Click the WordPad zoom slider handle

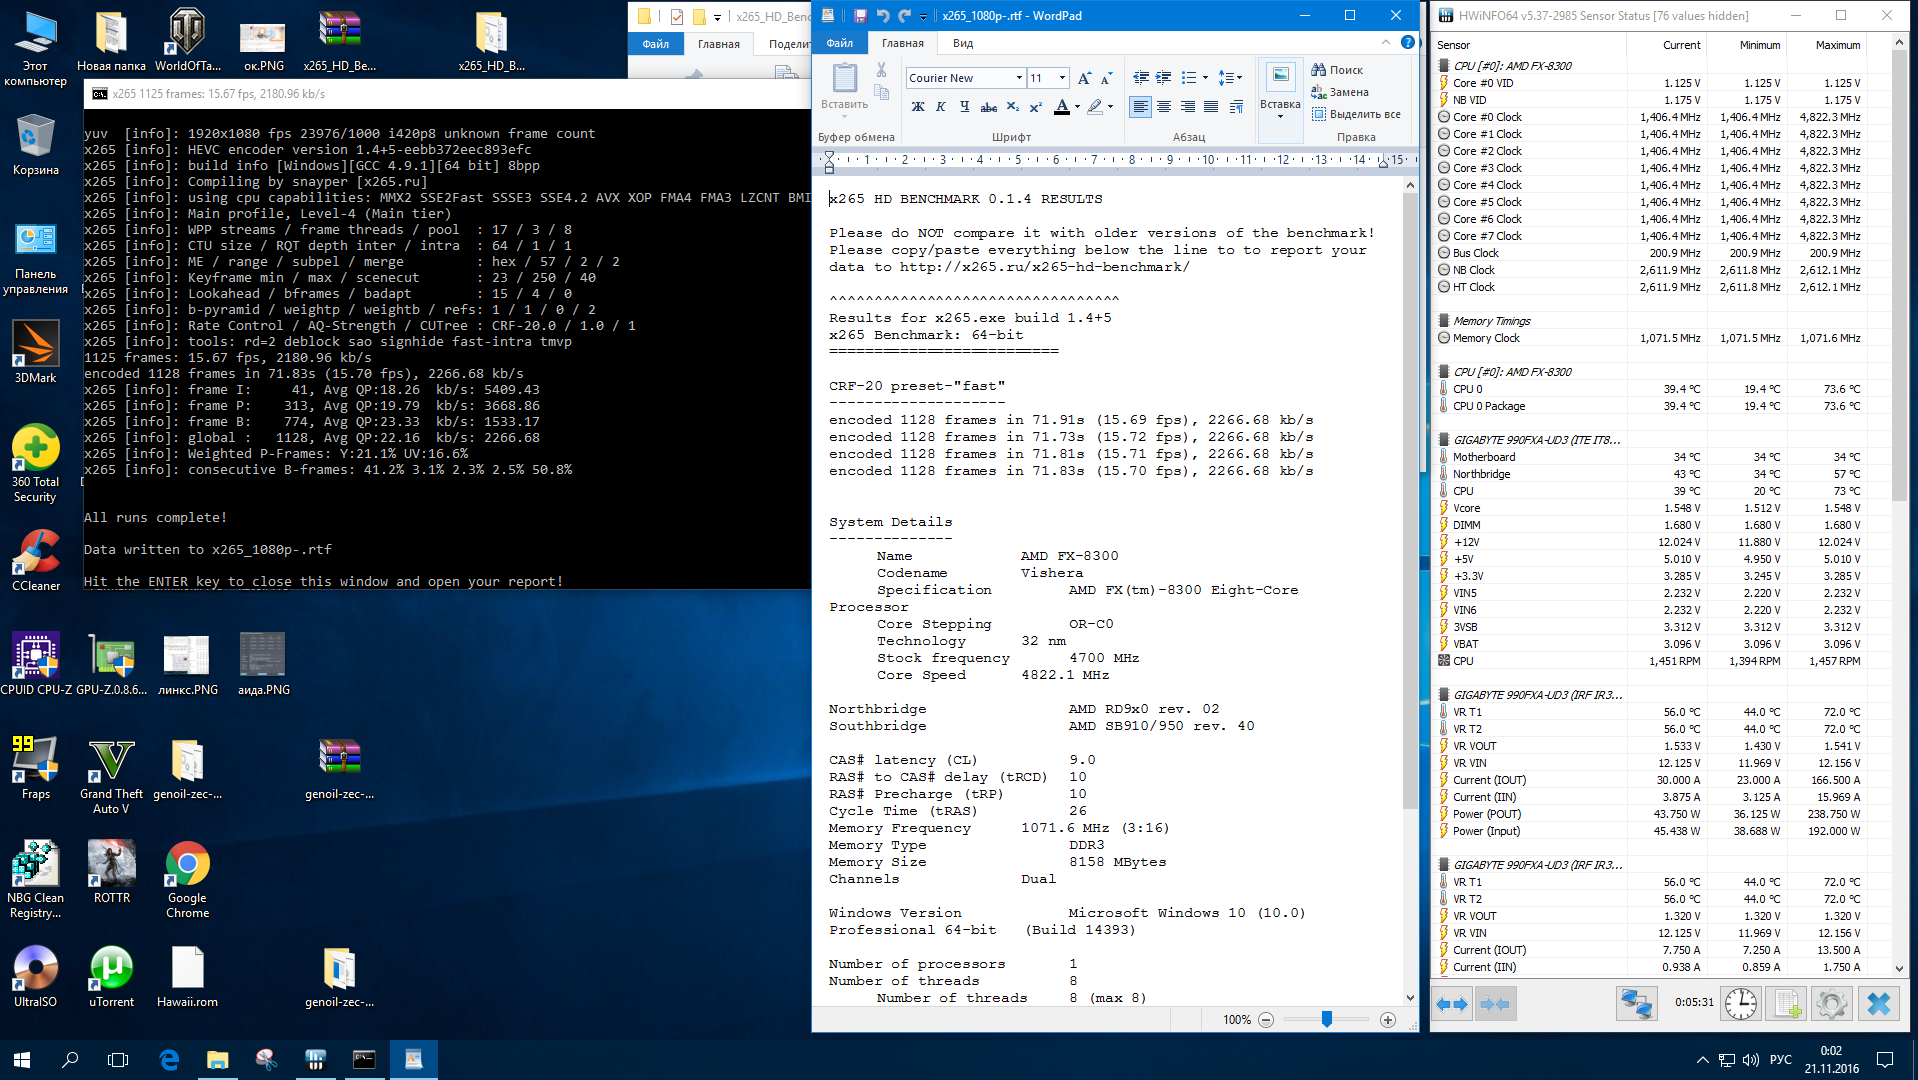coord(1326,1019)
